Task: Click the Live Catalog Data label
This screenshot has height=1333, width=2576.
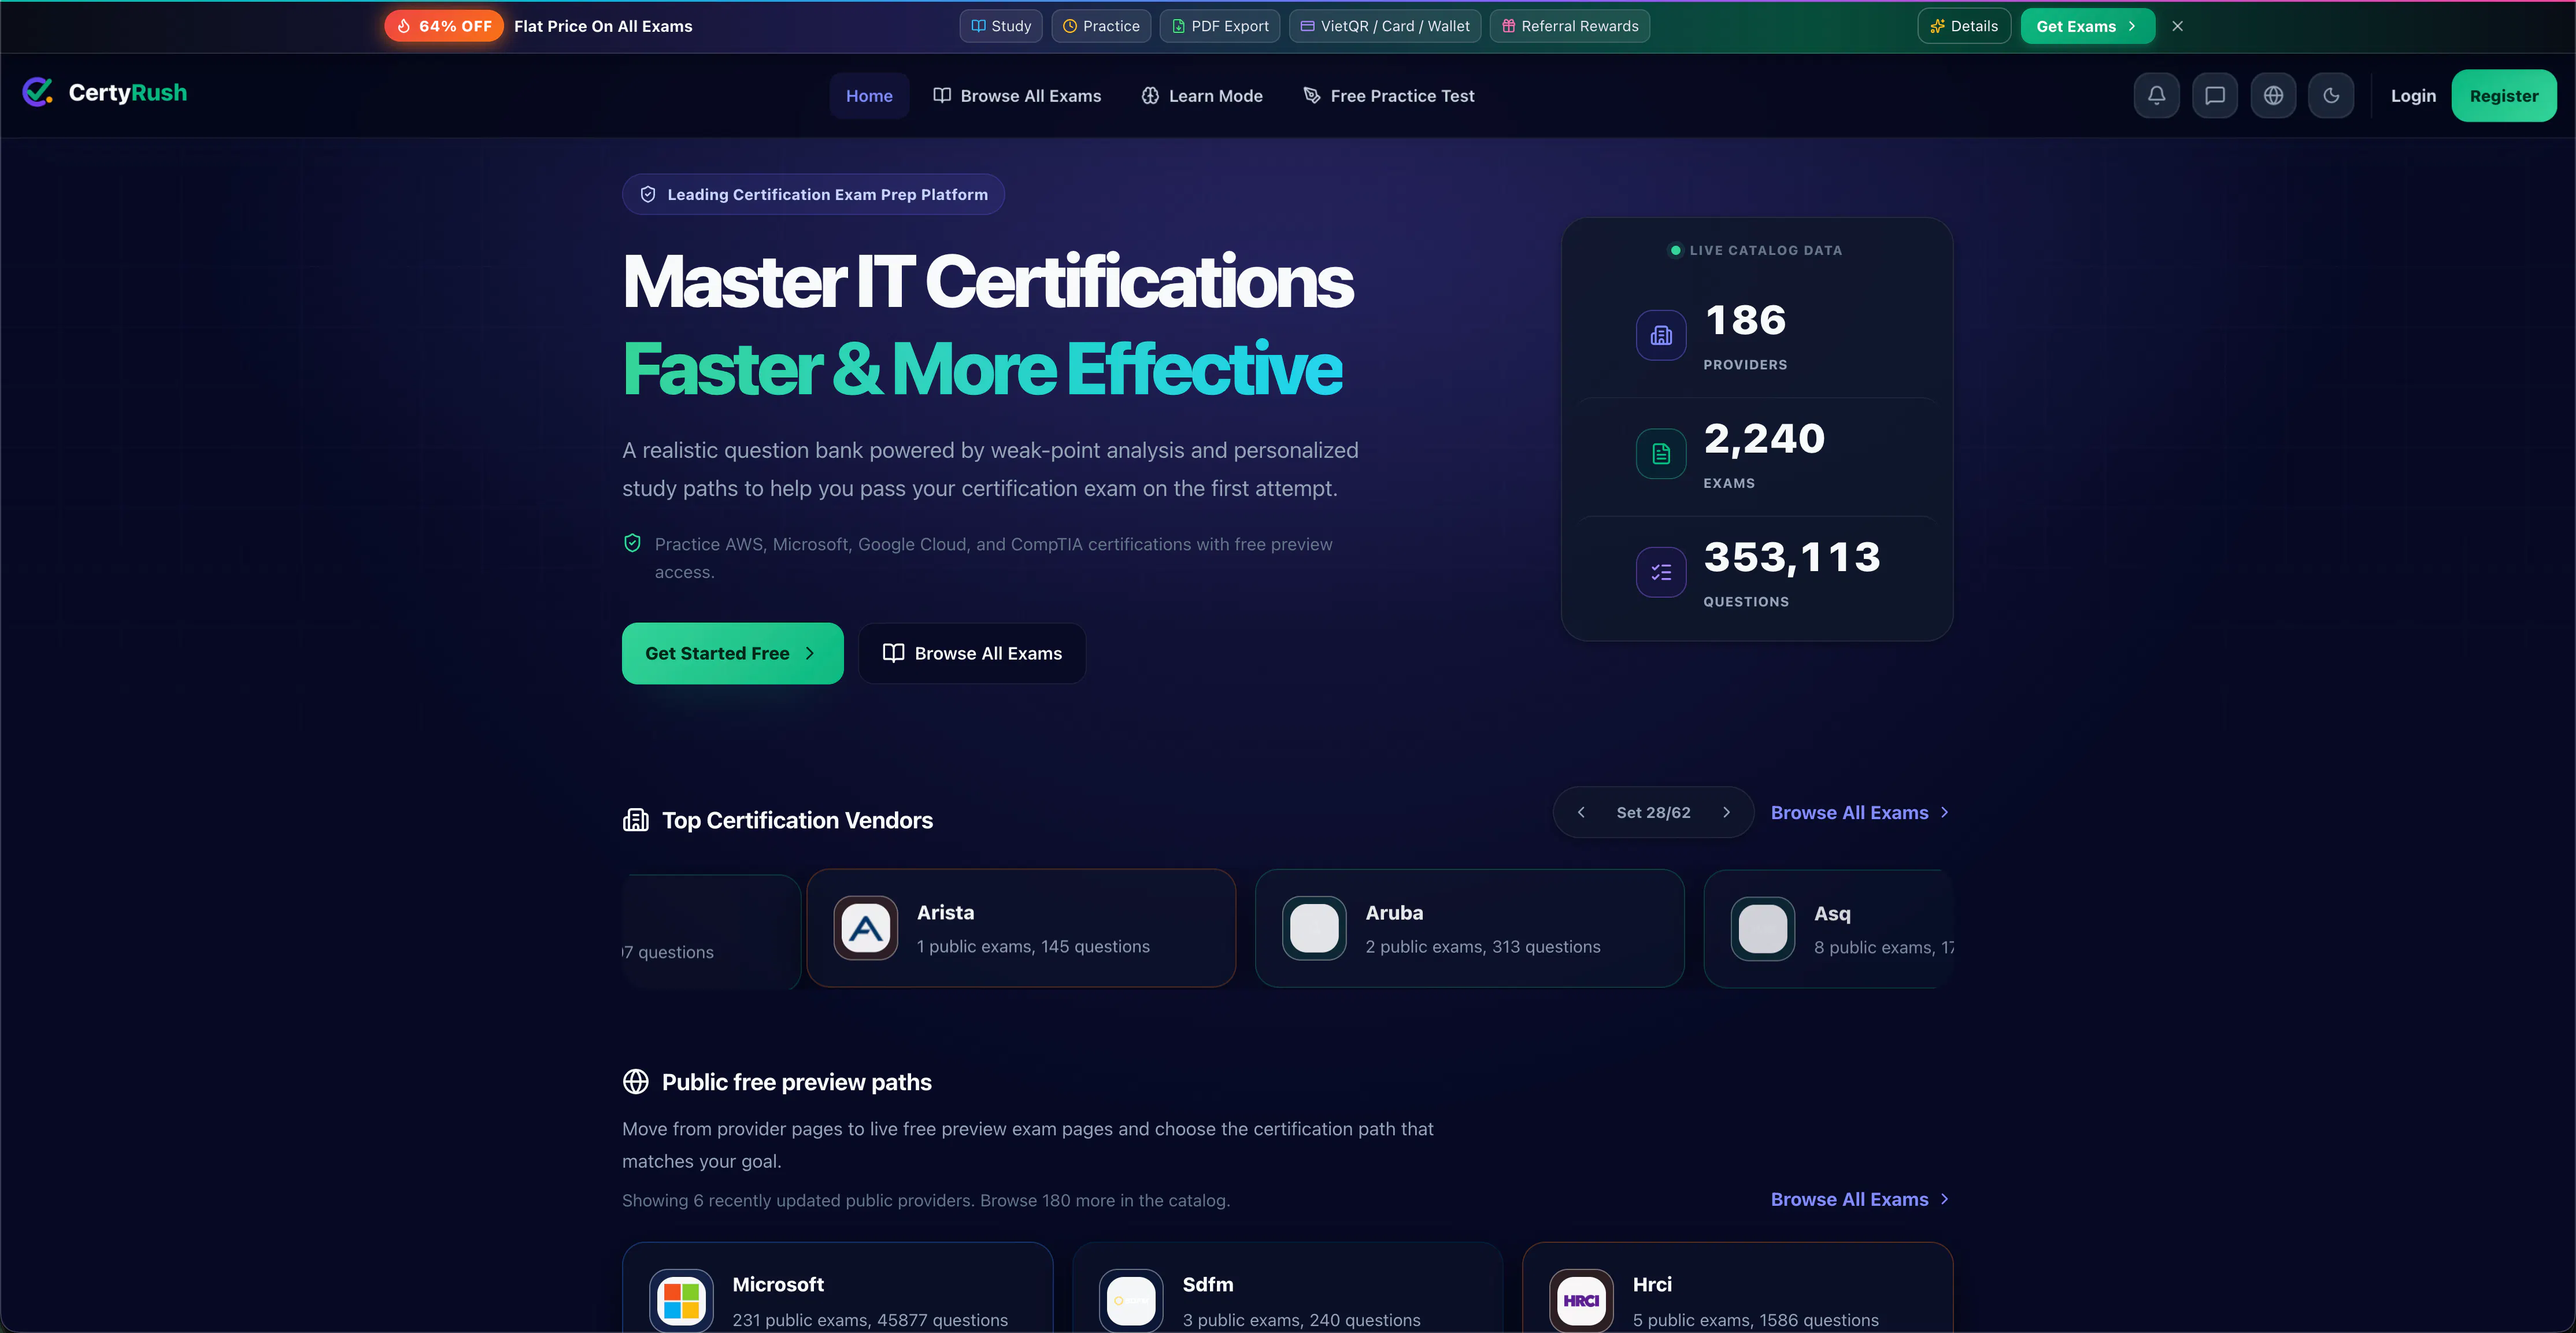Action: tap(1766, 250)
